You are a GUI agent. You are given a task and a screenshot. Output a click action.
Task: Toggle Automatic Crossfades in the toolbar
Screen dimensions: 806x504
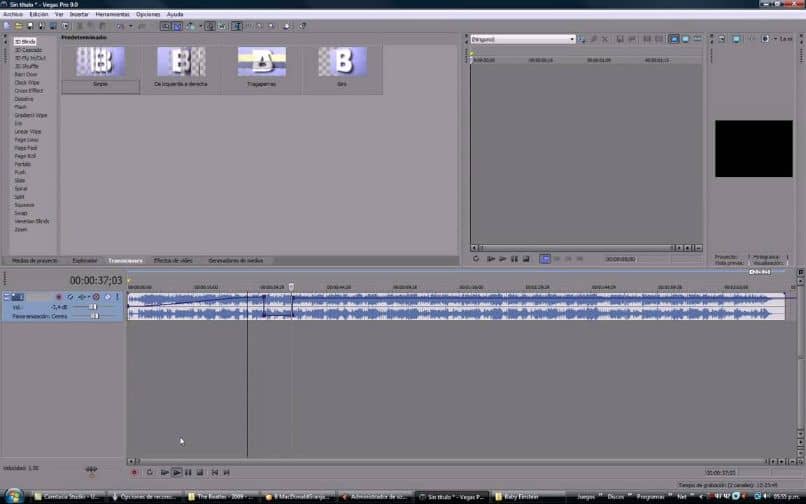177,26
